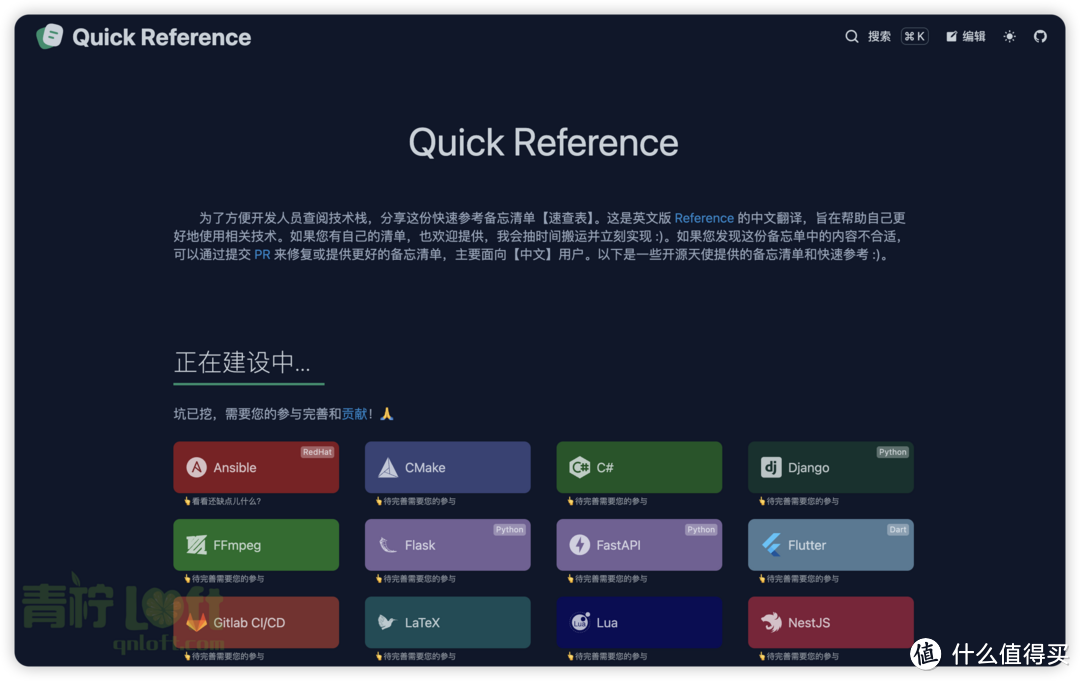
Task: Open the Flutter cheat sheet card
Action: [831, 545]
